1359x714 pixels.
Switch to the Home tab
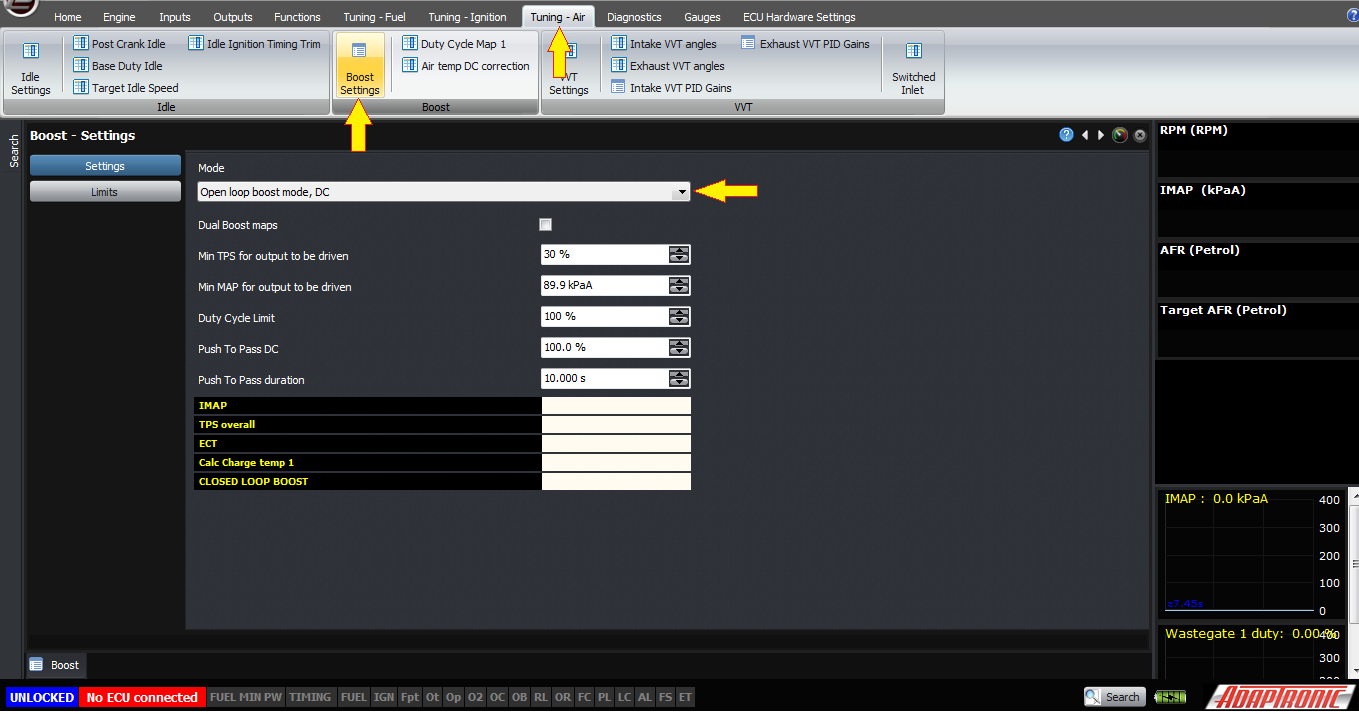click(68, 17)
